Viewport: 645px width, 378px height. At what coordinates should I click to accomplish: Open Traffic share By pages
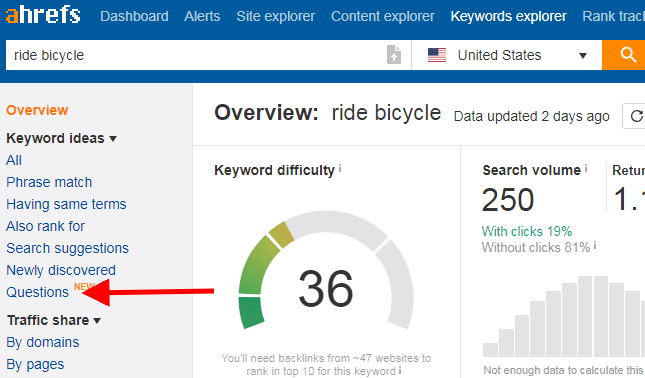point(35,364)
